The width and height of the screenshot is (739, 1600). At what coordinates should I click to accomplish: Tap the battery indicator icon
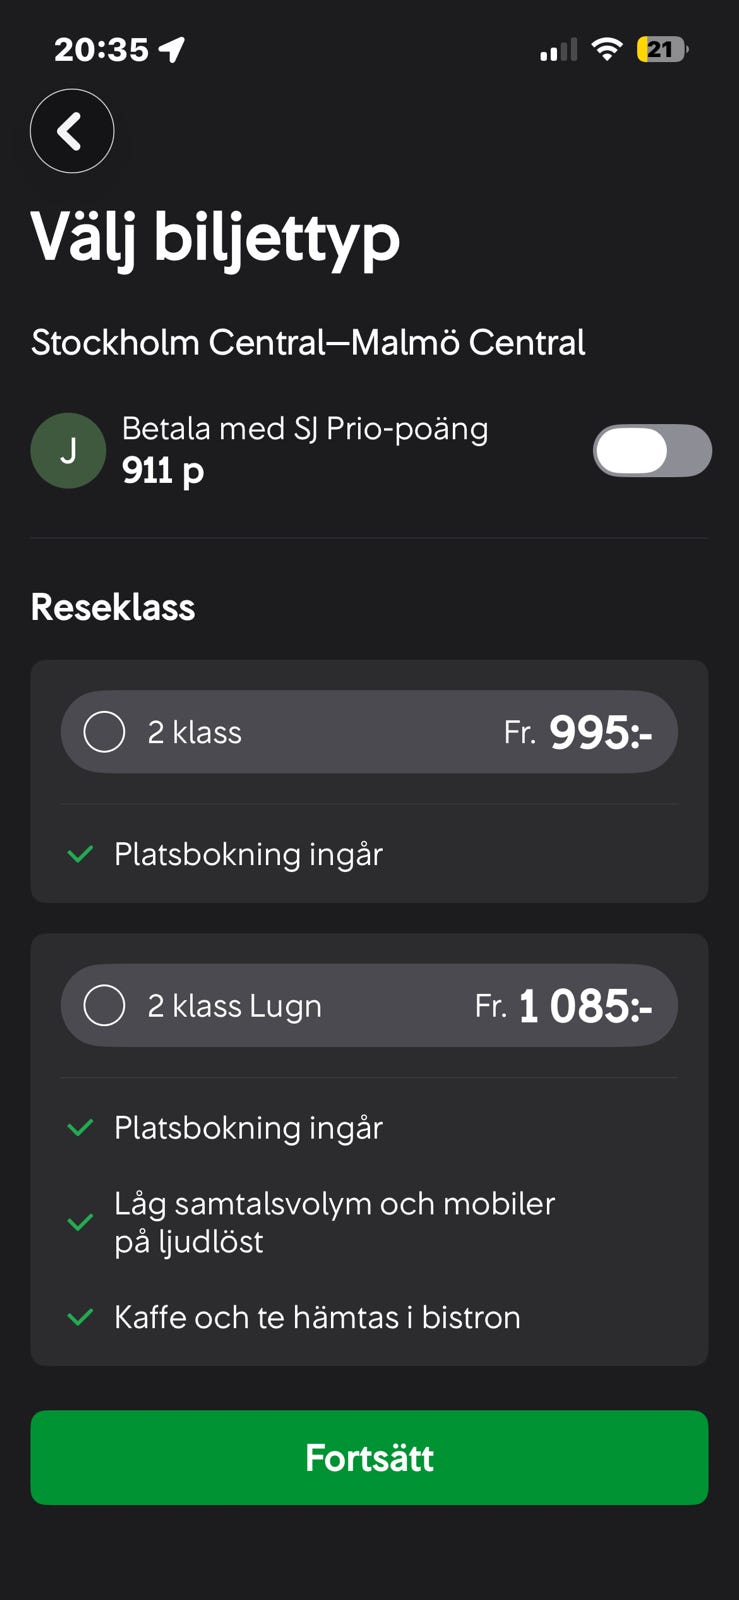pyautogui.click(x=662, y=49)
